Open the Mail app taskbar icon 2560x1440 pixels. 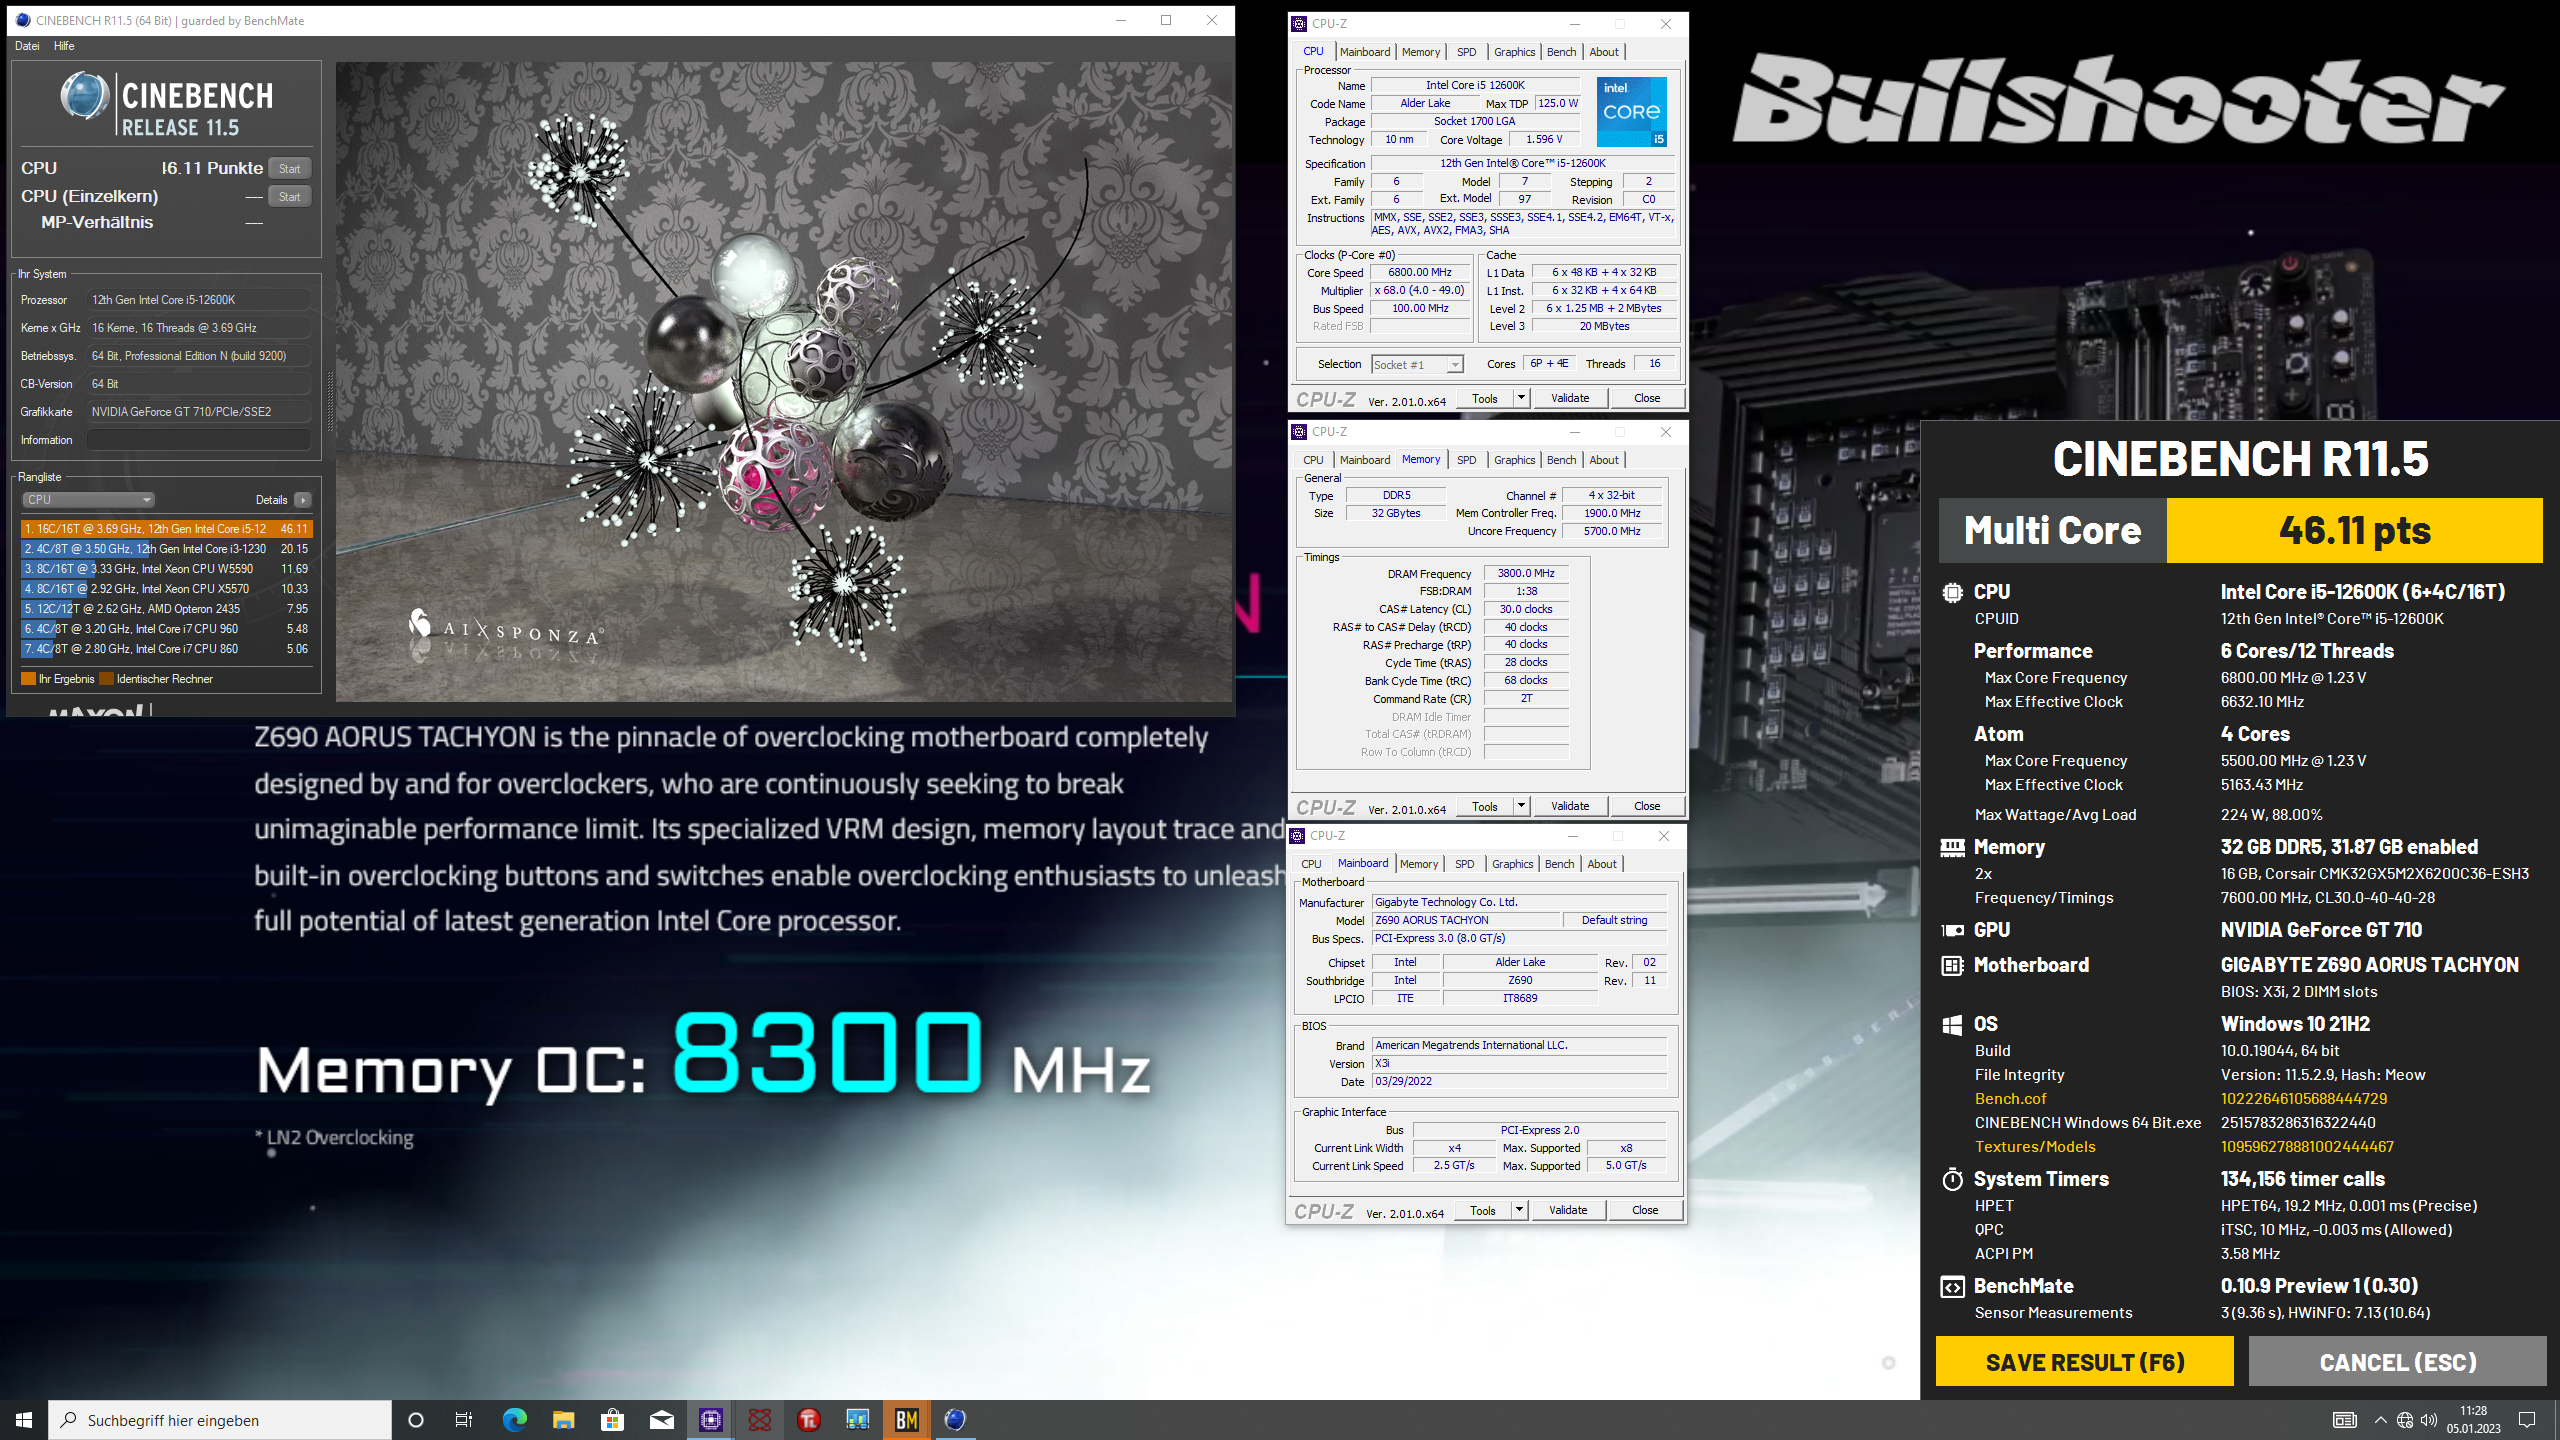(661, 1420)
